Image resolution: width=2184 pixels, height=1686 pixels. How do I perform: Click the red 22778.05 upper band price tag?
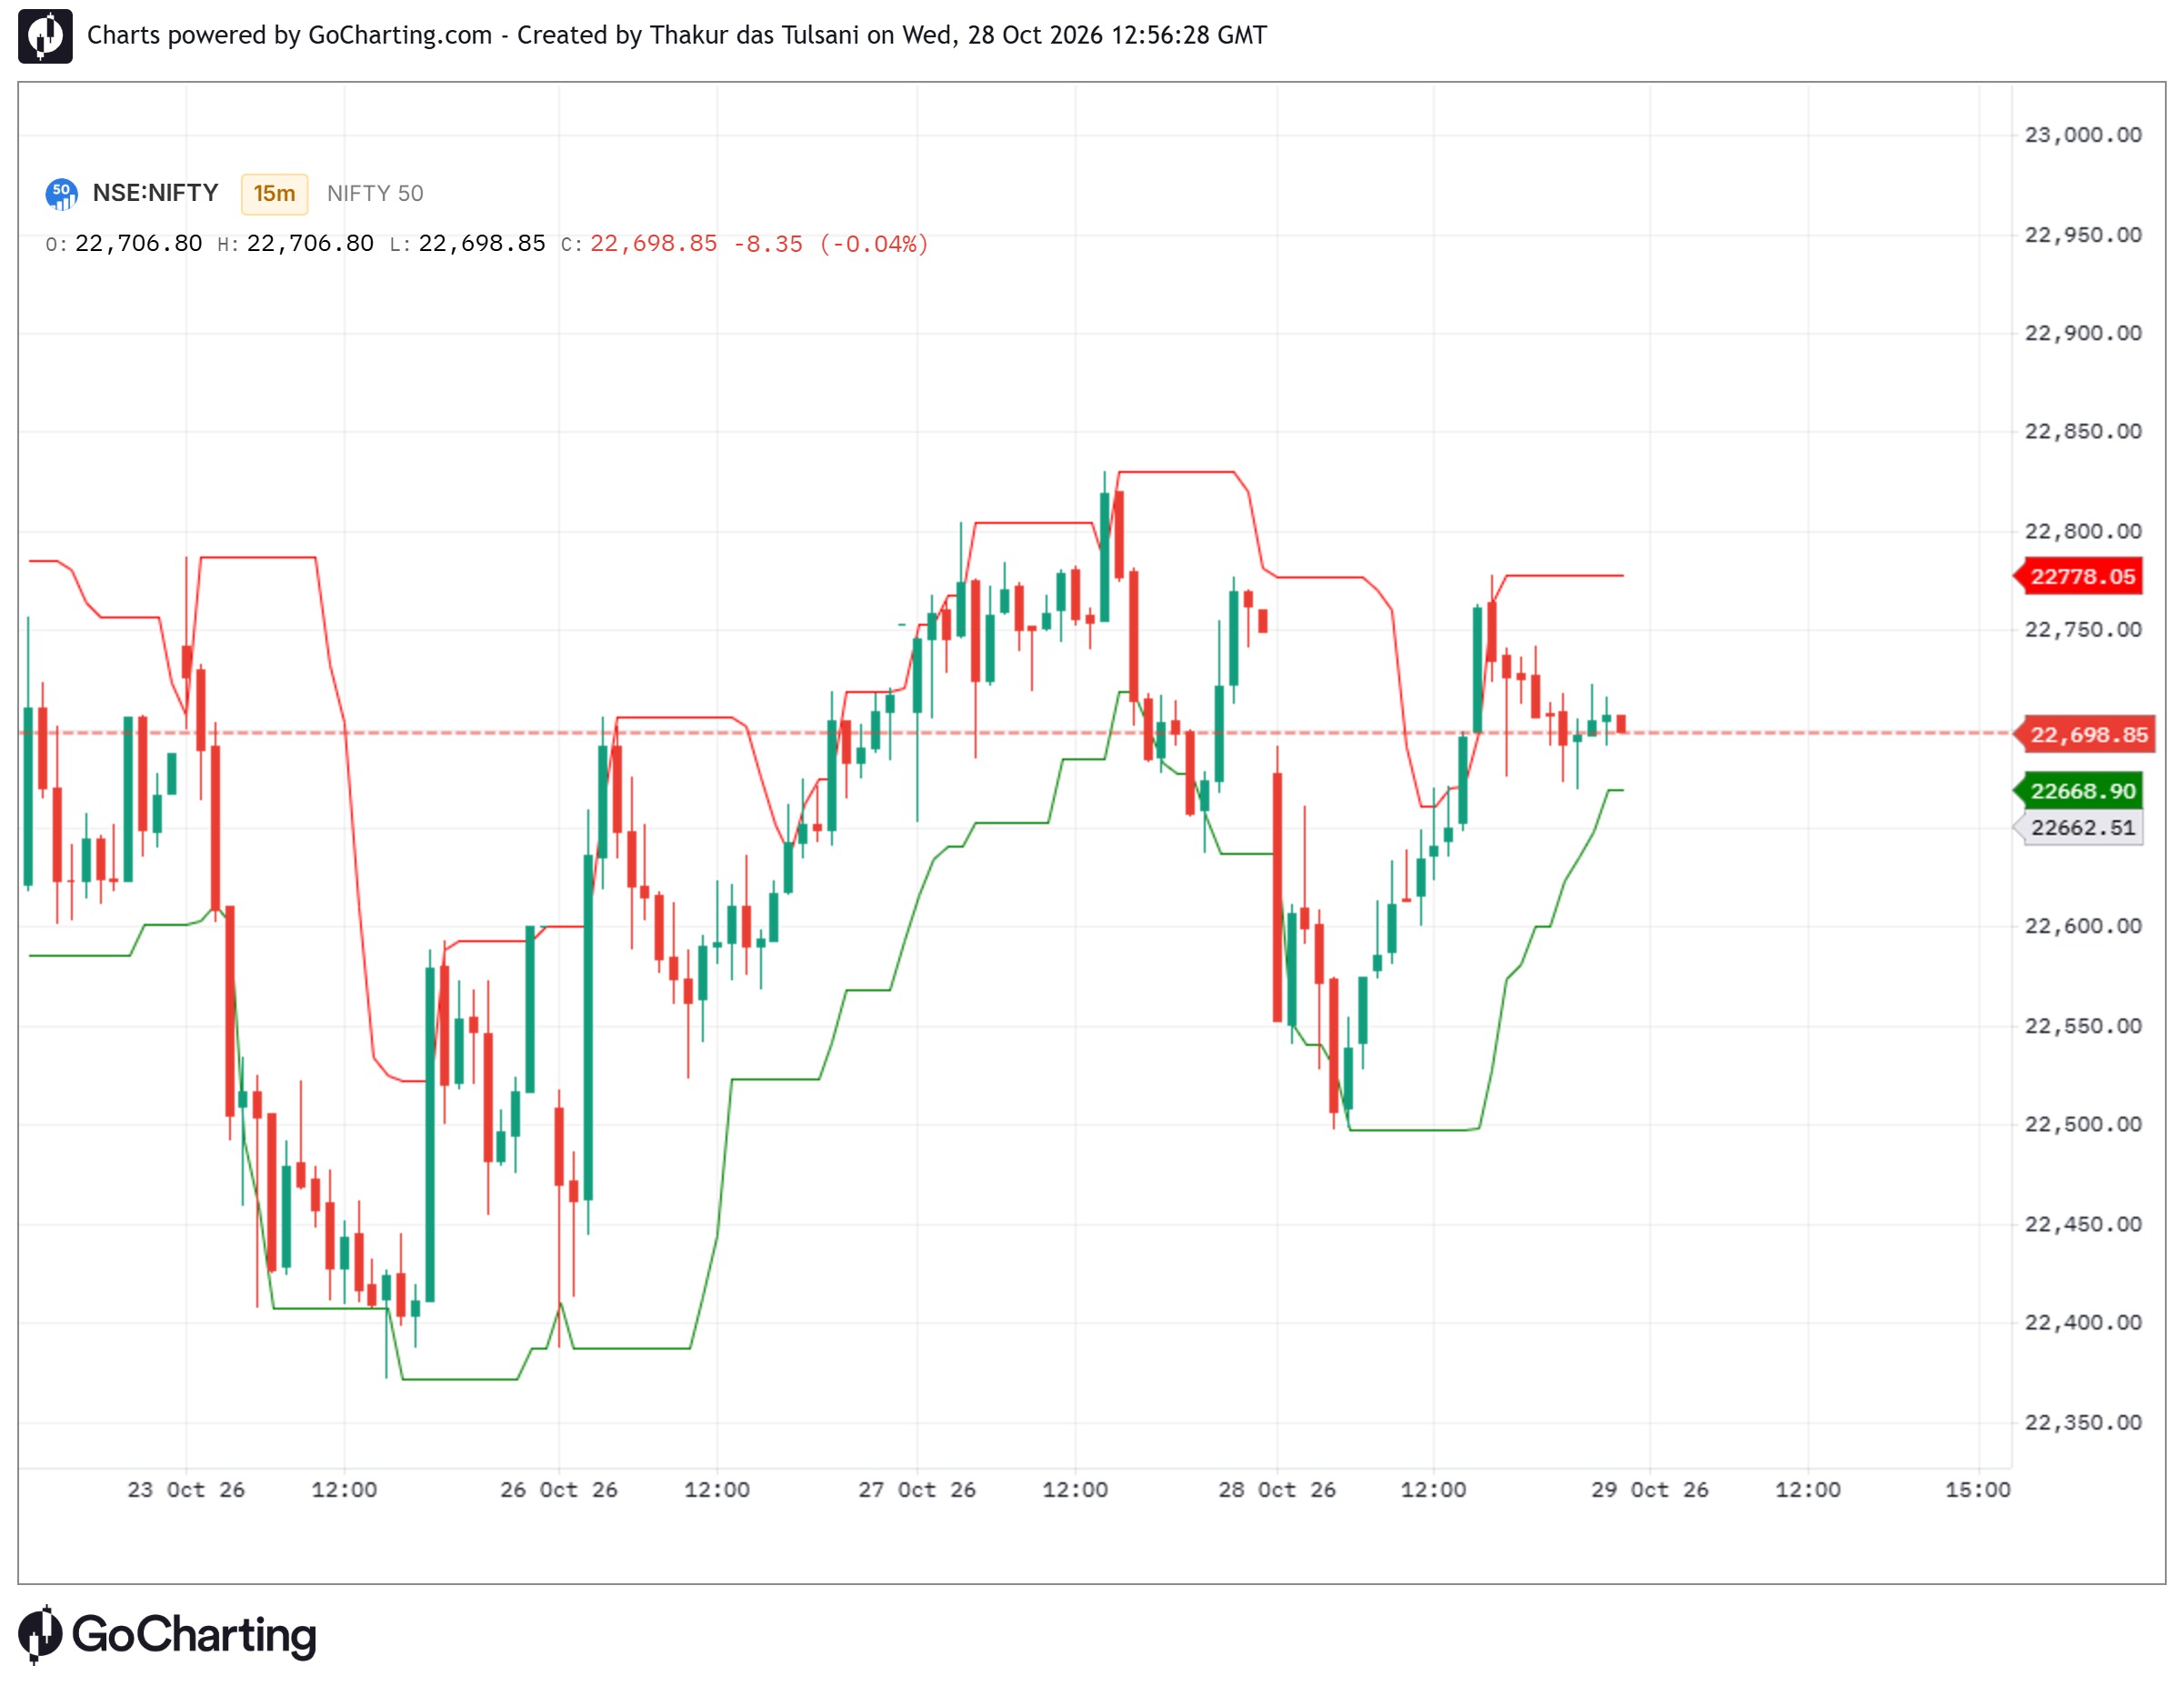tap(2080, 577)
